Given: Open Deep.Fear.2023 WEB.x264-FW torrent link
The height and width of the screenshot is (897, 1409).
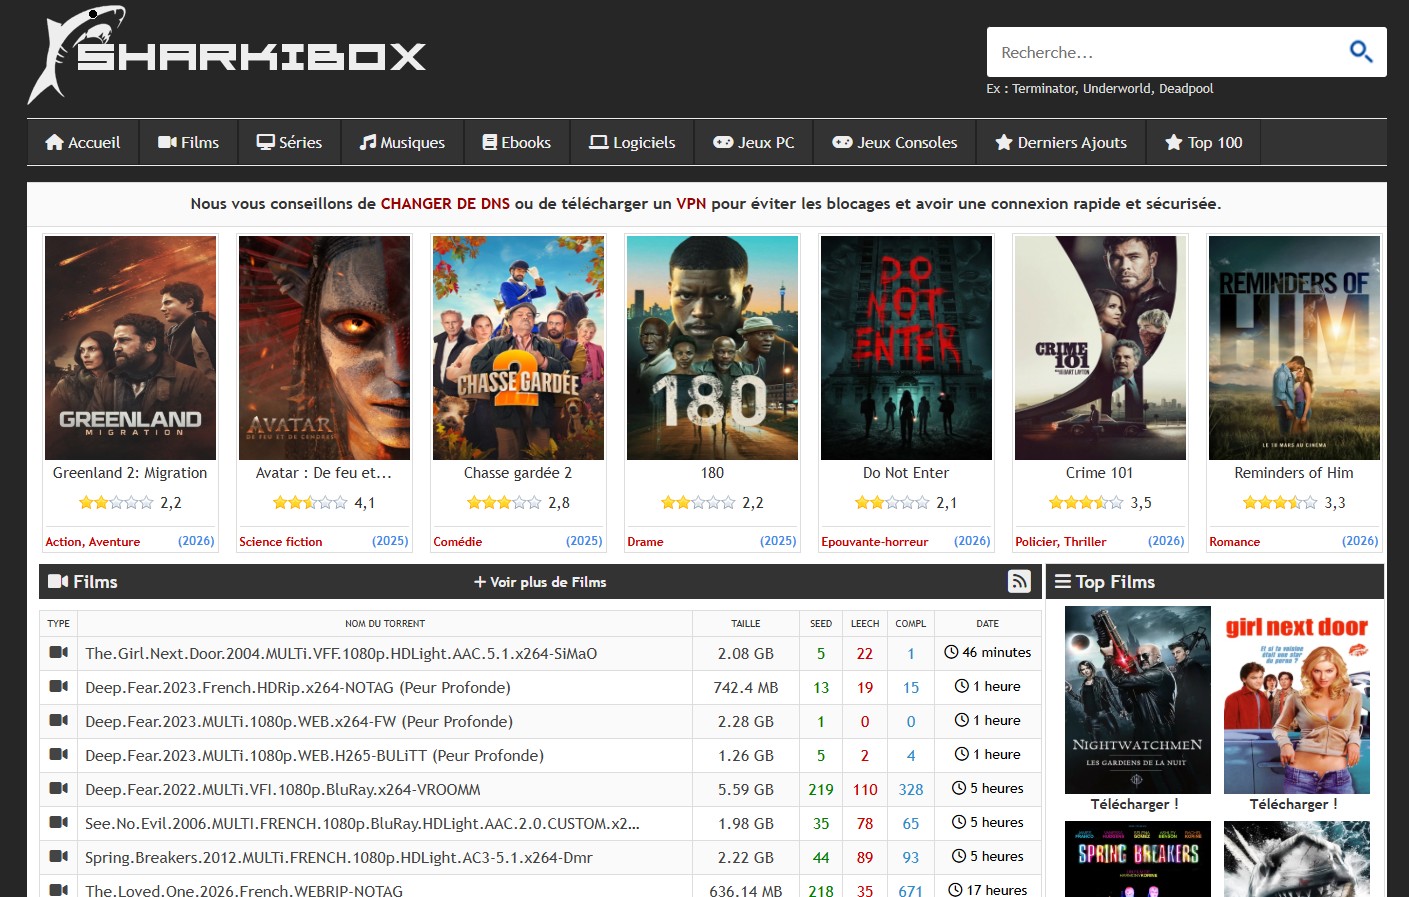Looking at the screenshot, I should [299, 721].
